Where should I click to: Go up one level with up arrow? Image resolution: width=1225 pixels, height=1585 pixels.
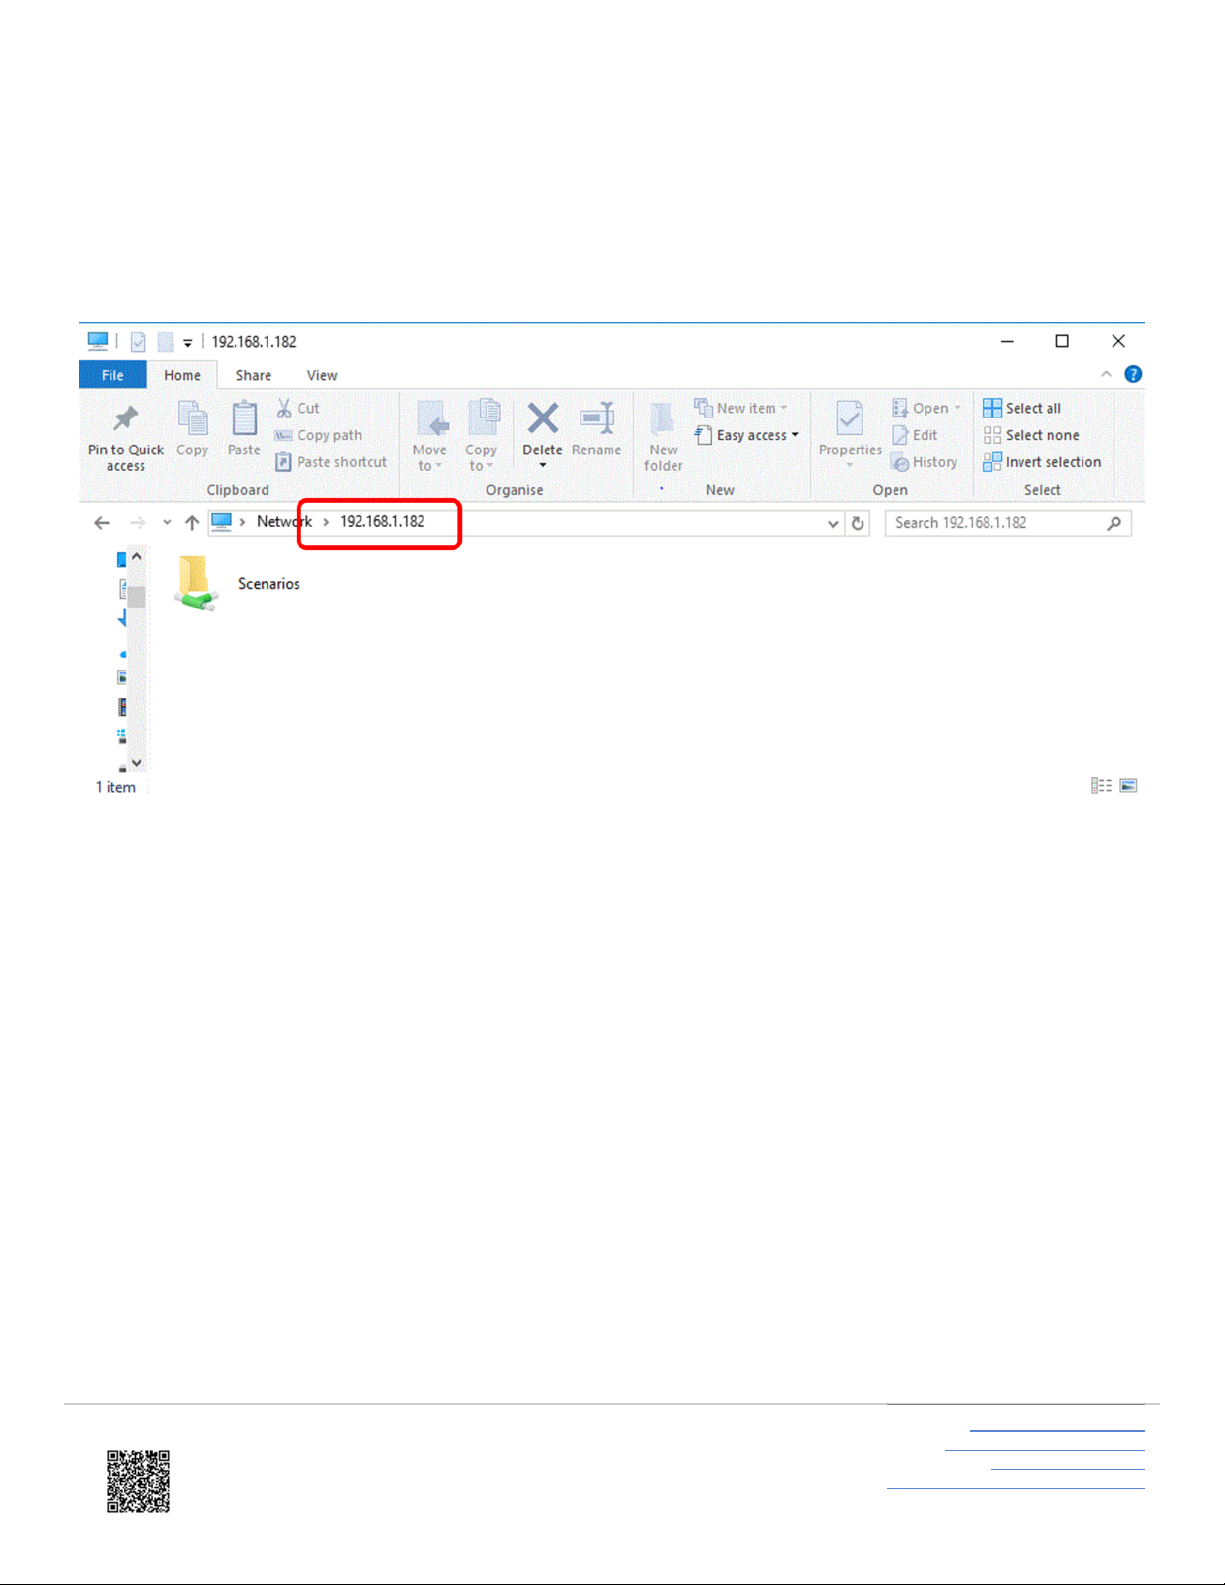[192, 522]
